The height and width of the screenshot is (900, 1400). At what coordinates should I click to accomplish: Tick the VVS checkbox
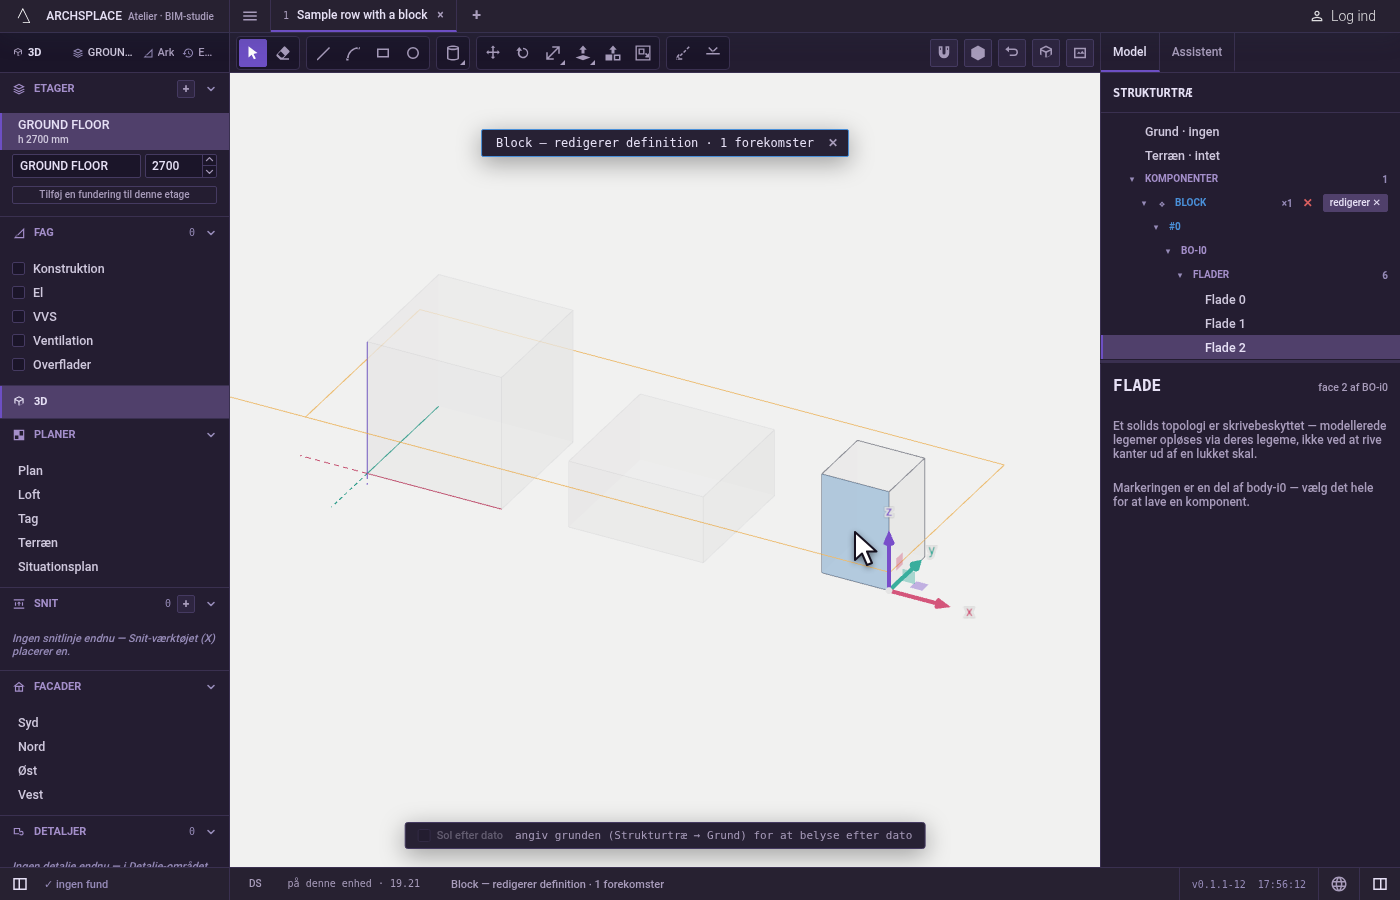coord(18,317)
